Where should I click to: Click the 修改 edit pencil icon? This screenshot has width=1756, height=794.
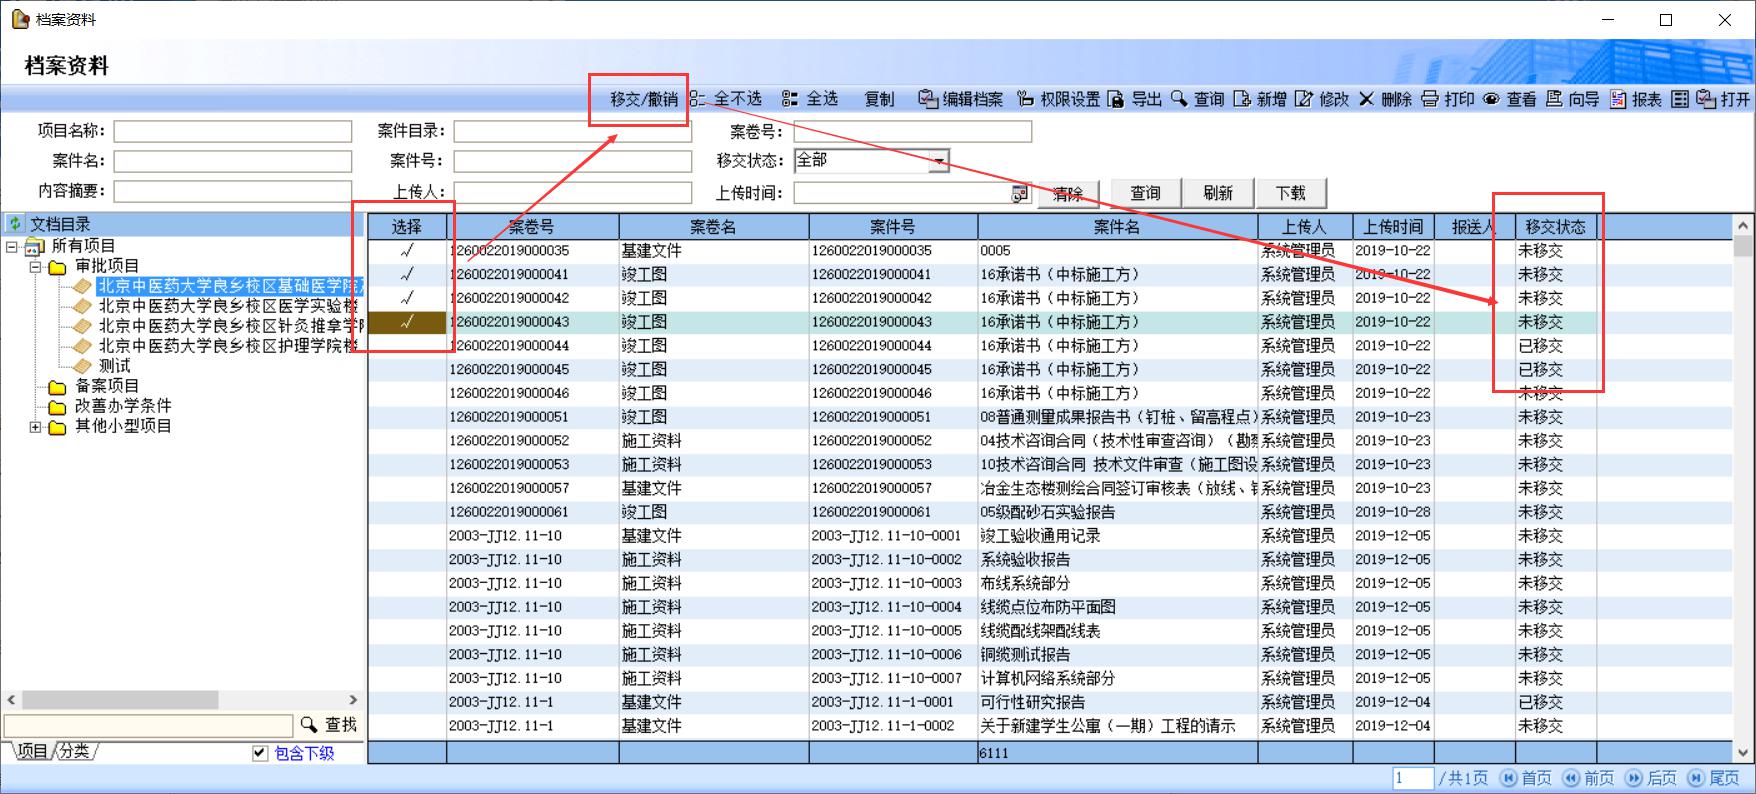point(1304,99)
